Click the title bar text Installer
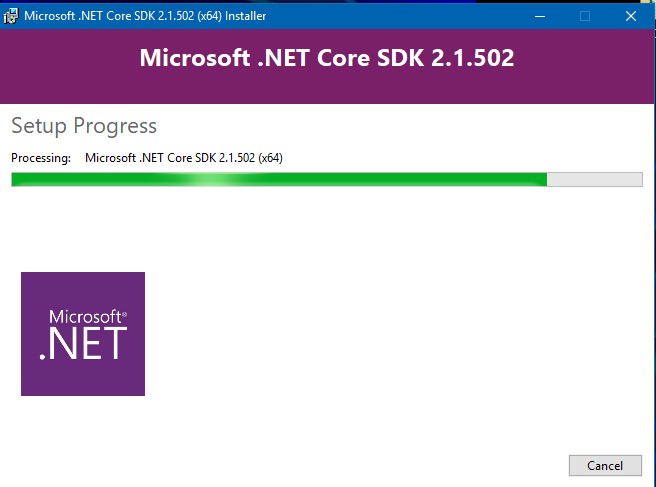 point(246,16)
